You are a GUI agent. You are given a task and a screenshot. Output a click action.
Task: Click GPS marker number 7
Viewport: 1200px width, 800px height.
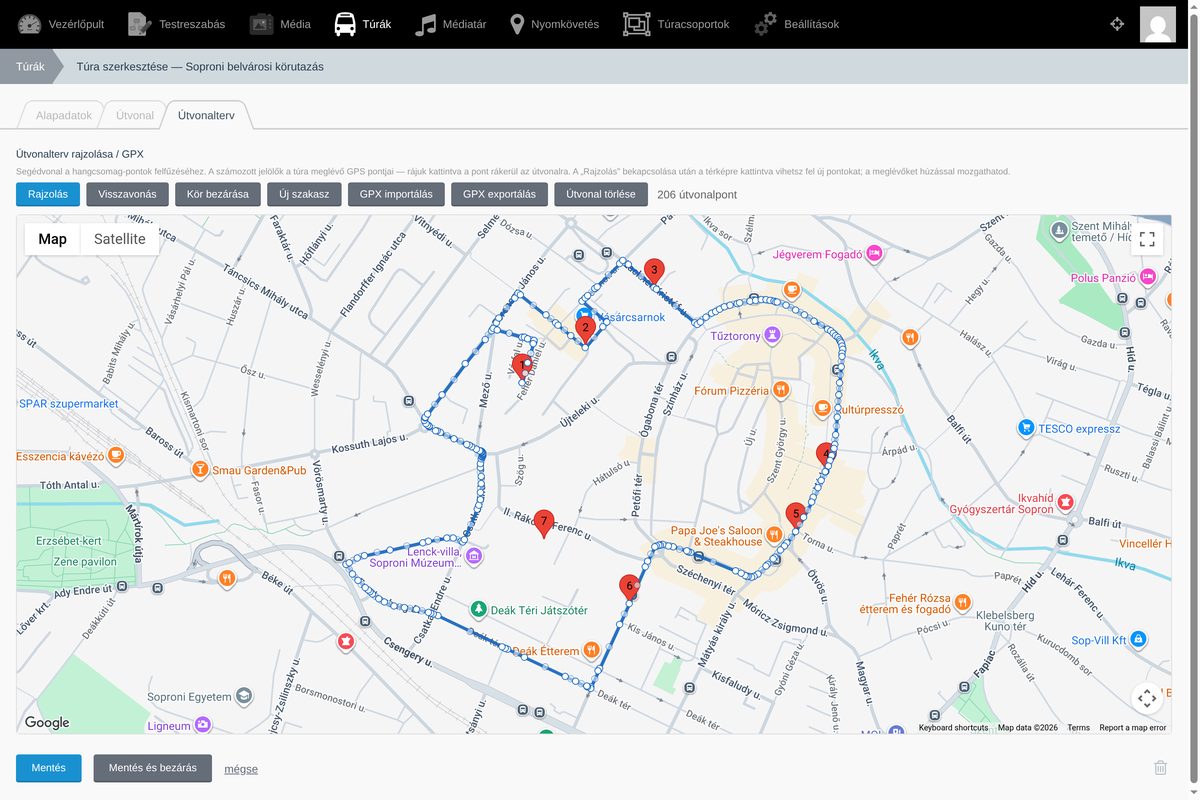click(x=544, y=523)
